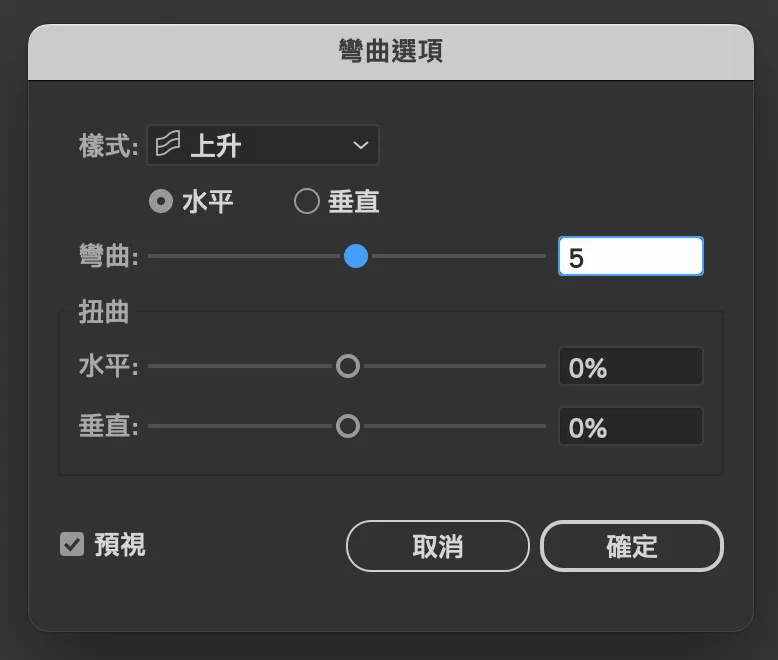Screen dimensions: 778x660
Task: Focus the 扭曲 水平 0% input field
Action: (631, 366)
